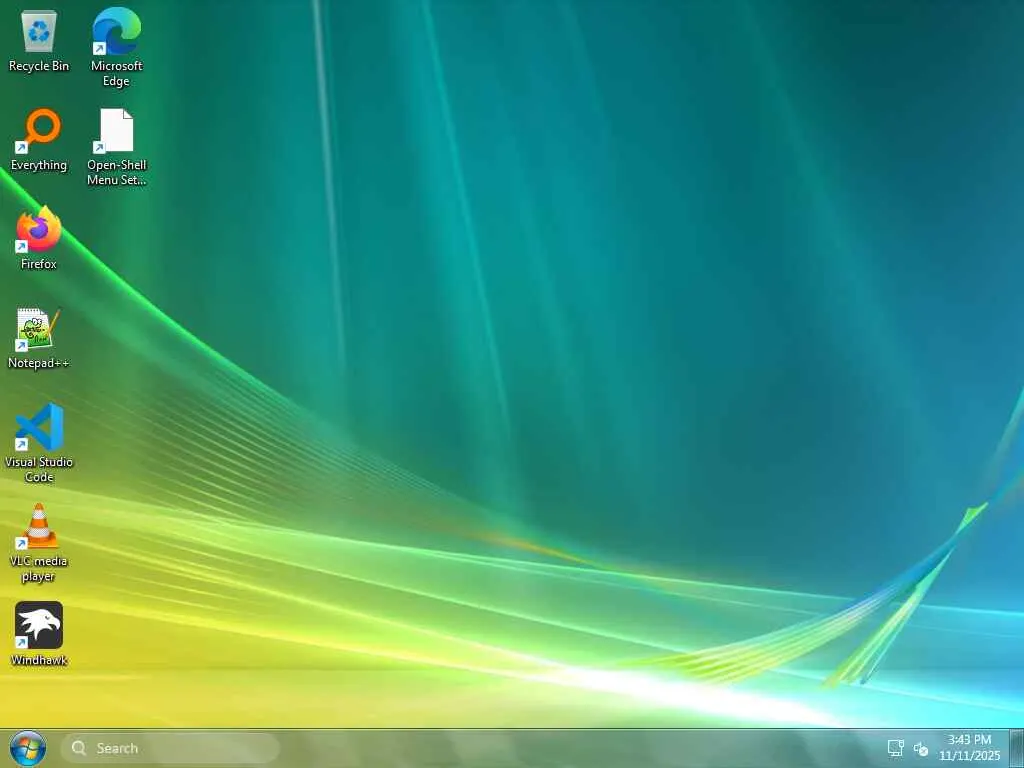The height and width of the screenshot is (768, 1024).
Task: Select the Recycle Bin desktop icon
Action: pos(39,40)
